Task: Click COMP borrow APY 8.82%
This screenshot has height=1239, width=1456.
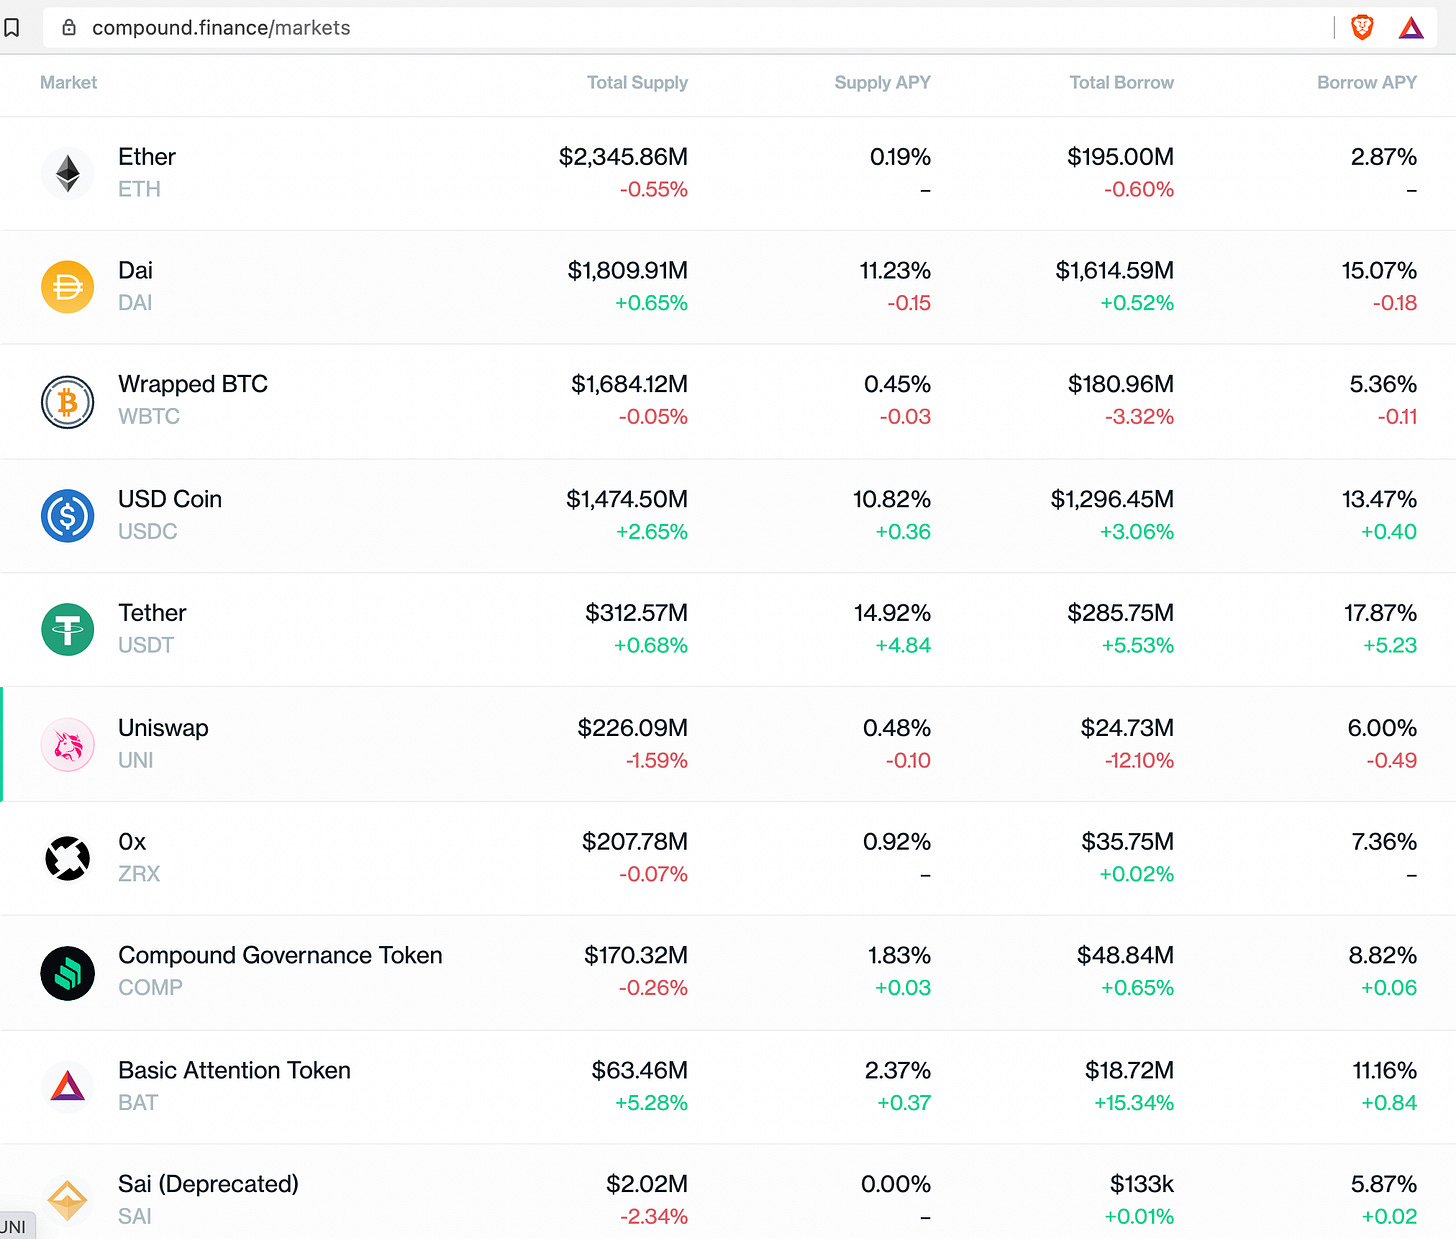Action: [1382, 956]
